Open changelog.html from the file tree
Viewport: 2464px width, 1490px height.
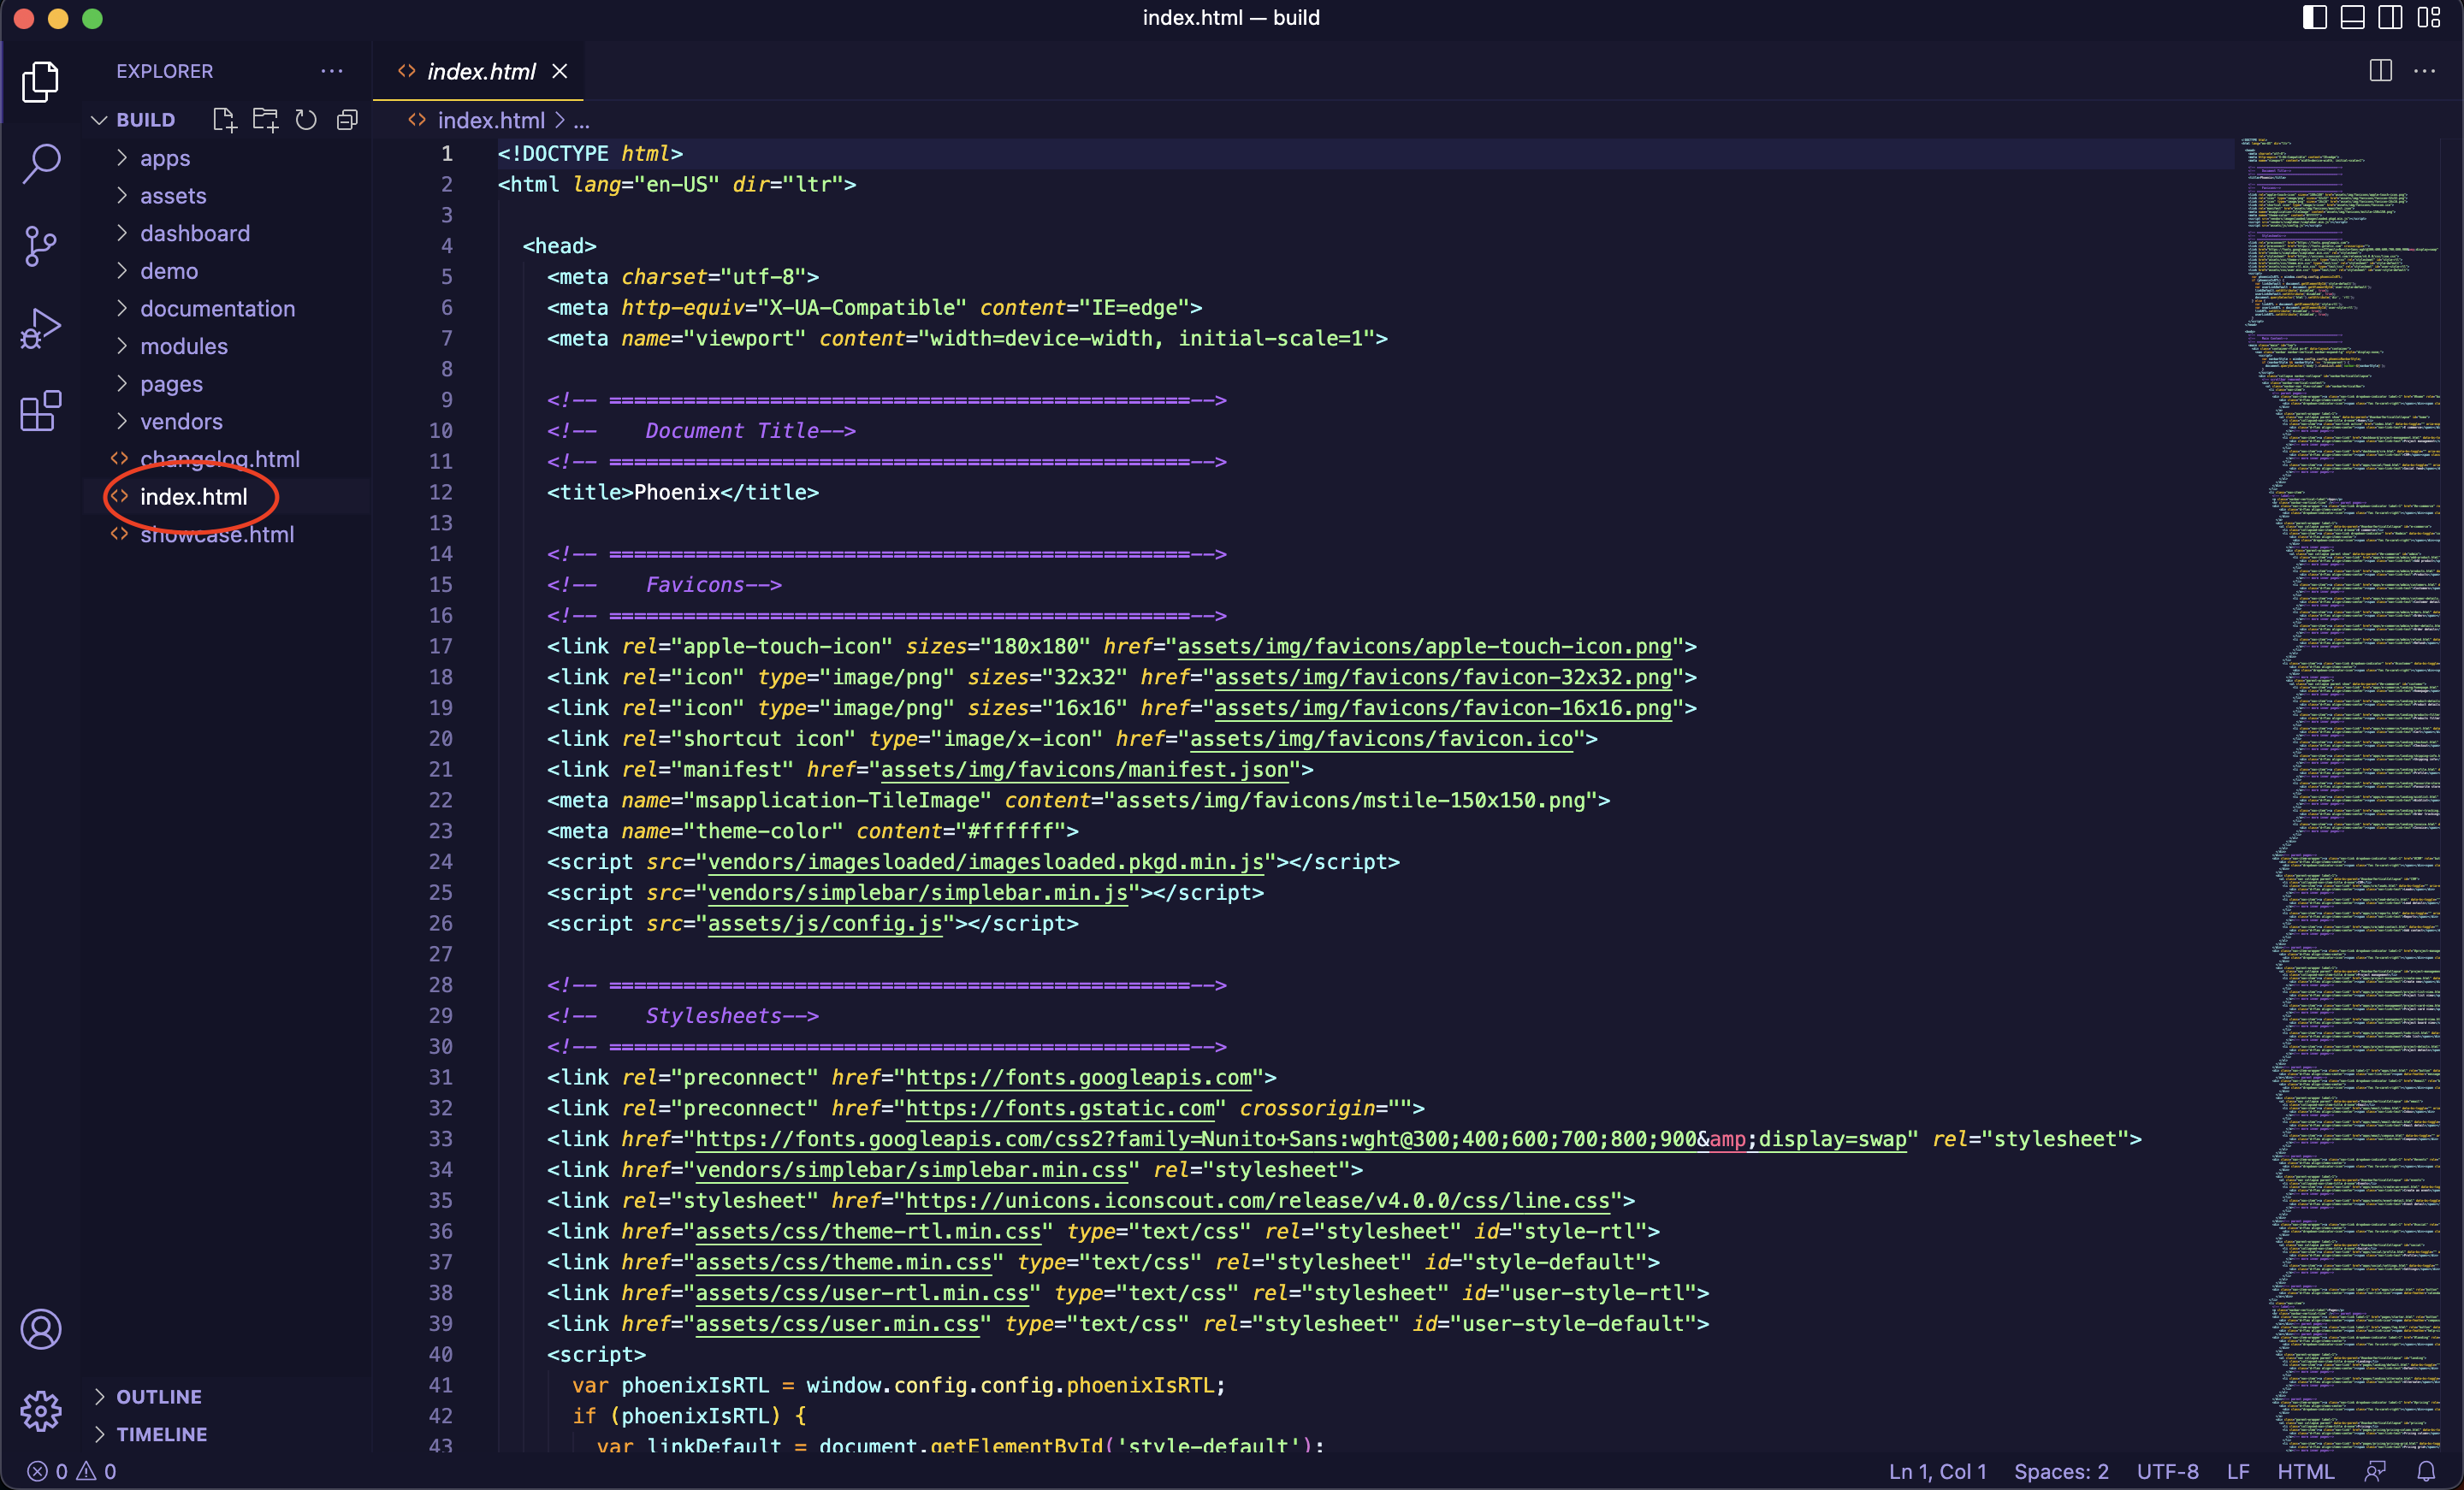[x=228, y=459]
